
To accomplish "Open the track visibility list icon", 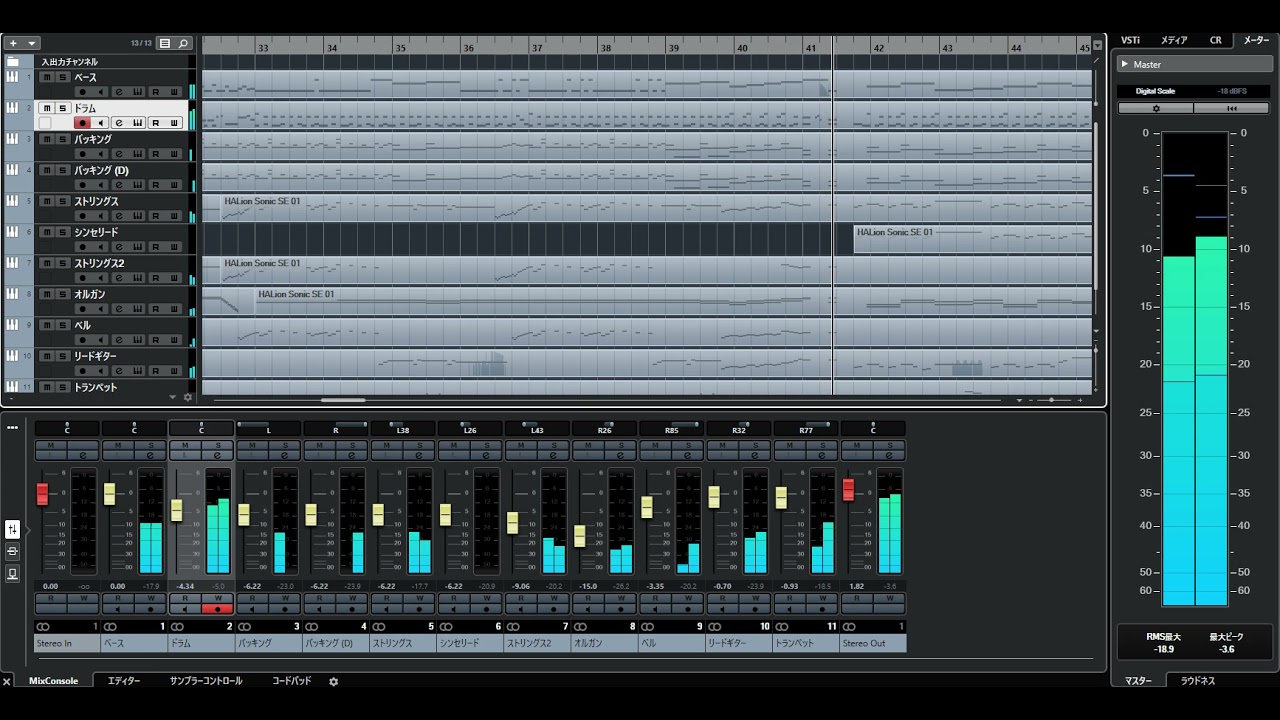I will [165, 43].
